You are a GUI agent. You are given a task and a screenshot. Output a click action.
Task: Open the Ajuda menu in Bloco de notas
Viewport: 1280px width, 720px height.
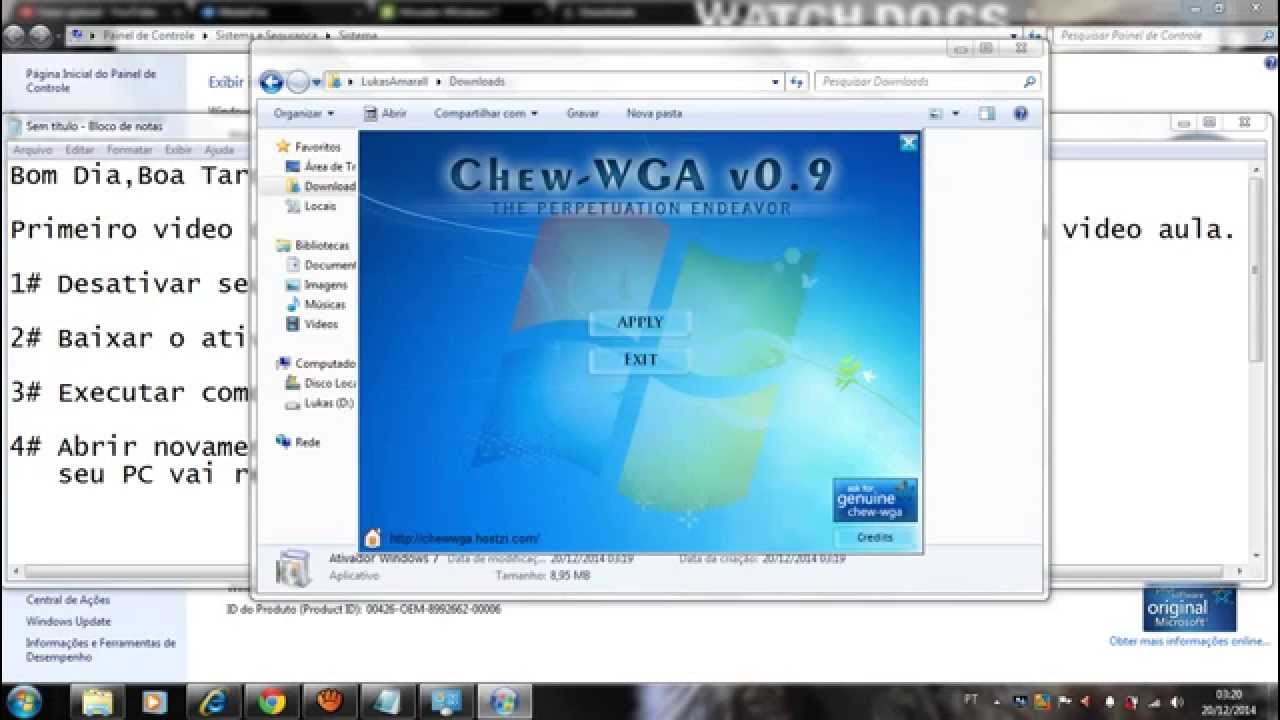219,150
